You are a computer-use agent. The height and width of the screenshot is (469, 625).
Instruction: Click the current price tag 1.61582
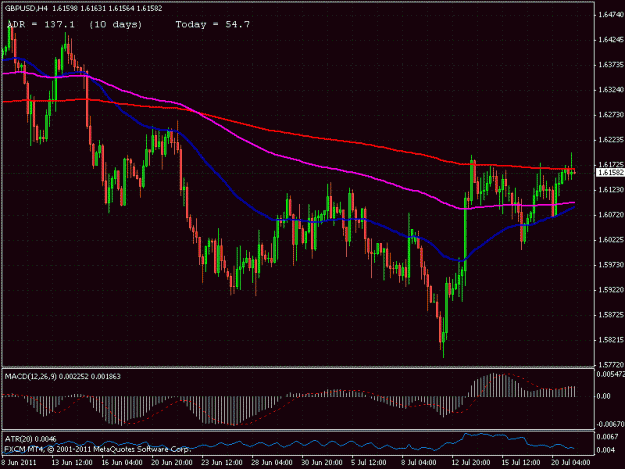pos(611,172)
